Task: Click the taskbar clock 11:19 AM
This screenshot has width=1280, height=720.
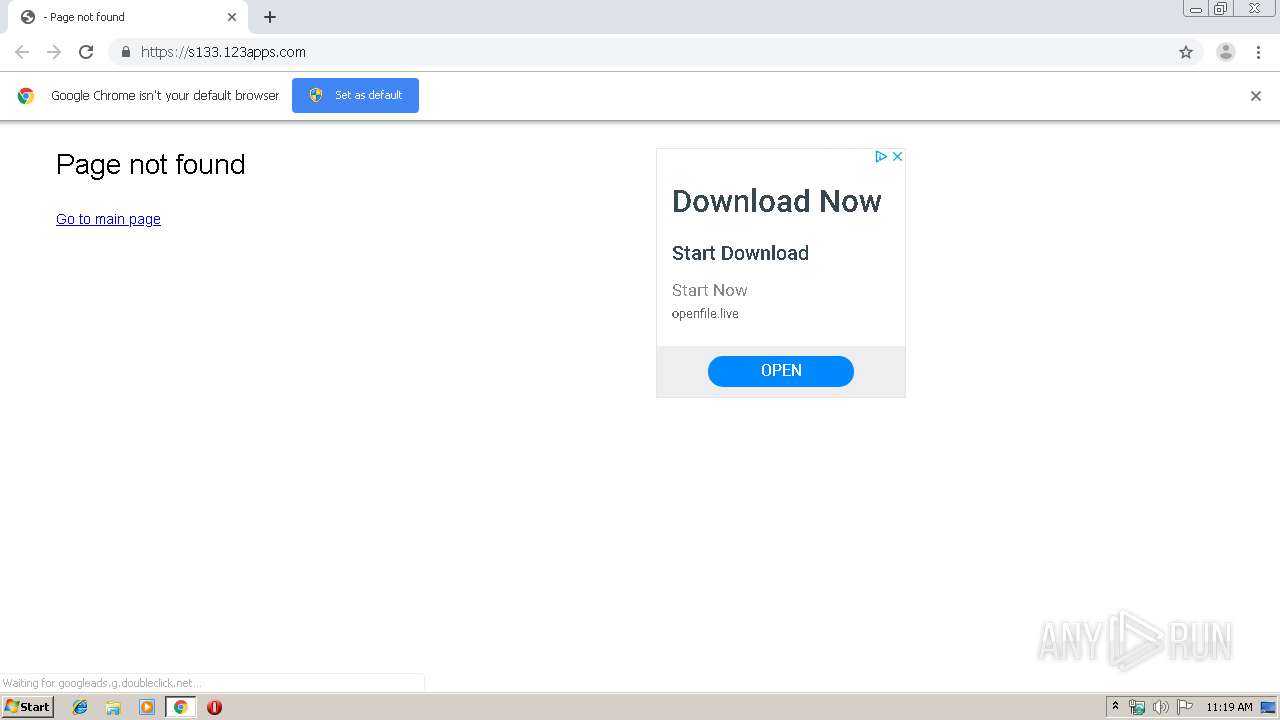Action: tap(1229, 707)
